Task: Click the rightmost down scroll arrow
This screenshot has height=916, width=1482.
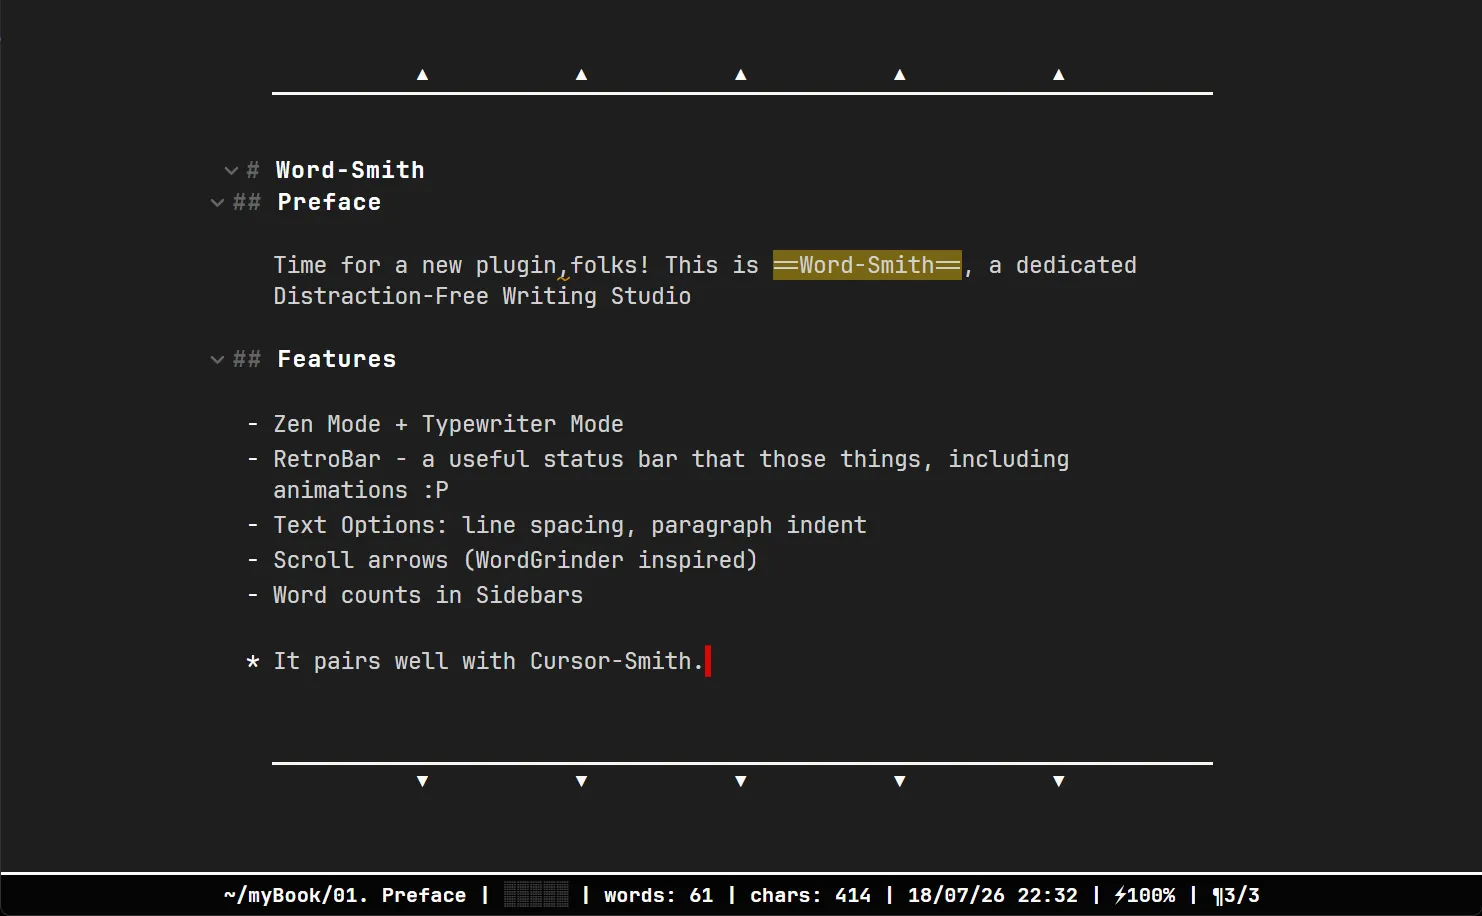Action: [x=1059, y=781]
